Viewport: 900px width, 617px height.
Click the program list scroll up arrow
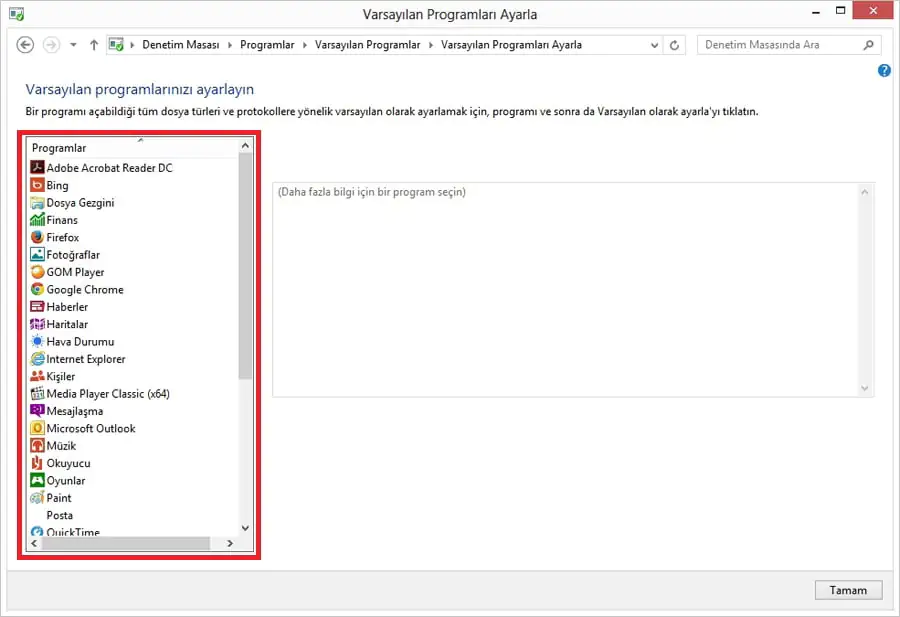[x=246, y=146]
